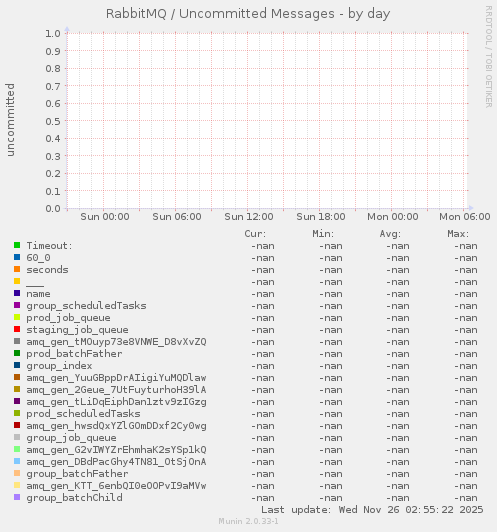The width and height of the screenshot is (497, 532).
Task: Click the group_index legend label
Action: [59, 366]
